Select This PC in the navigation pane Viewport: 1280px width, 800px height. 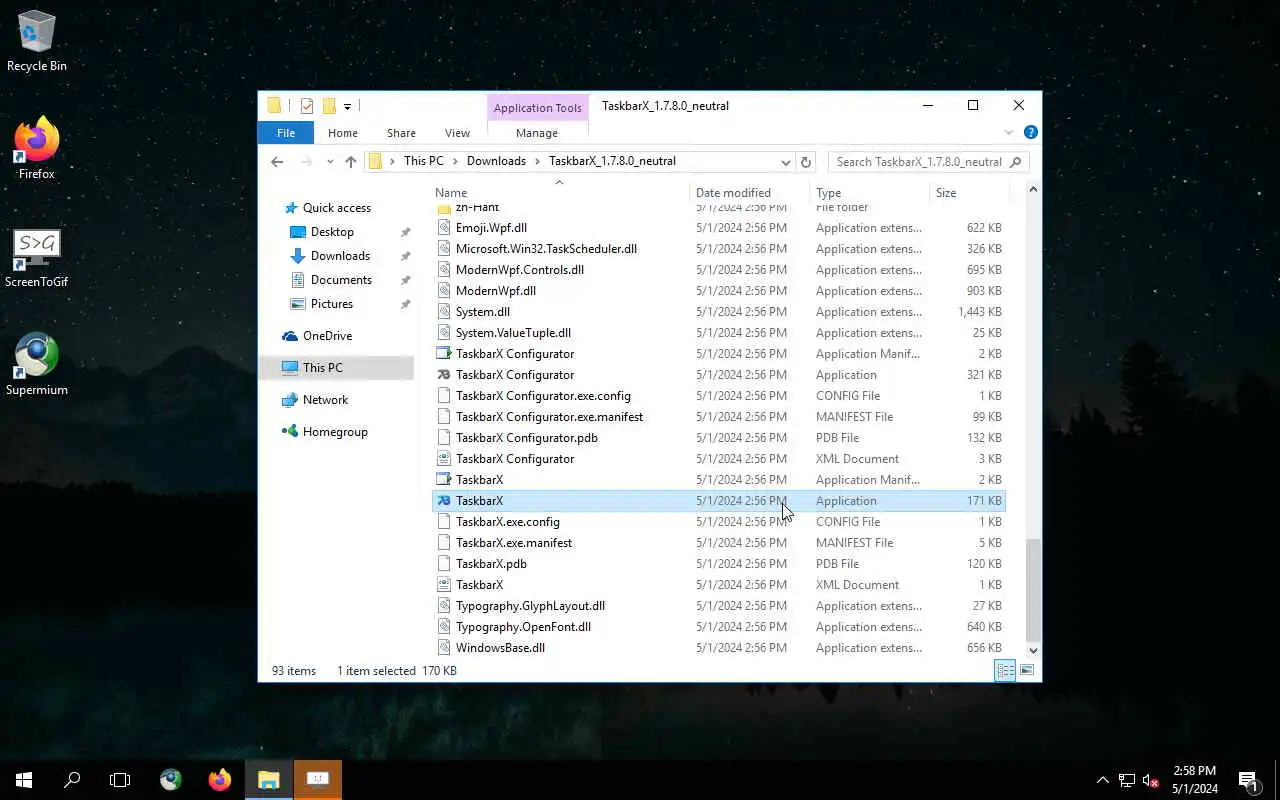click(337, 368)
